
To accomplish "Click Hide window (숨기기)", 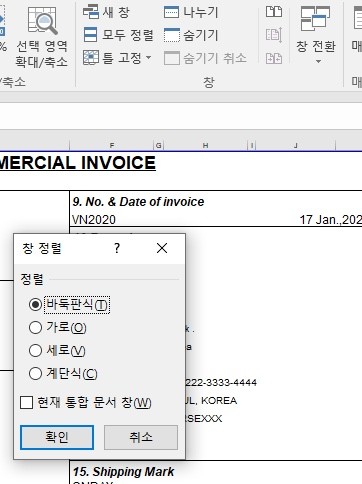I will tap(191, 35).
